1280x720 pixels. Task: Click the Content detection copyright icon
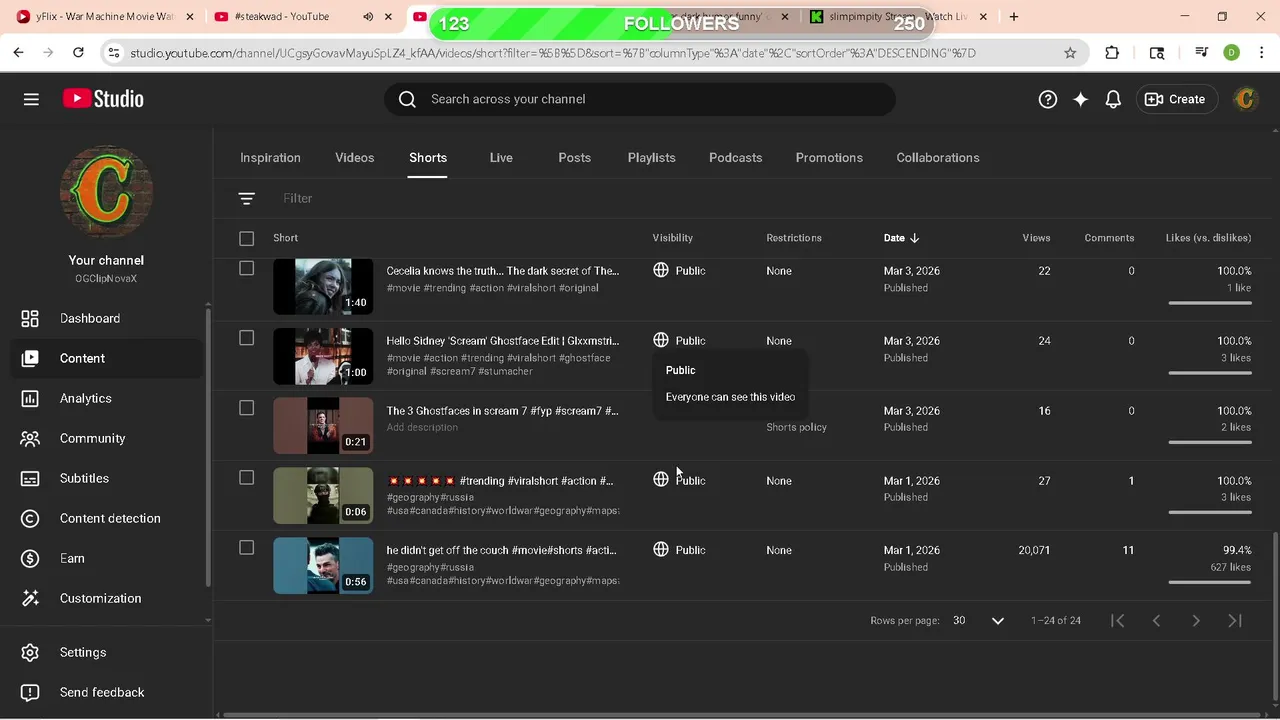pos(30,518)
